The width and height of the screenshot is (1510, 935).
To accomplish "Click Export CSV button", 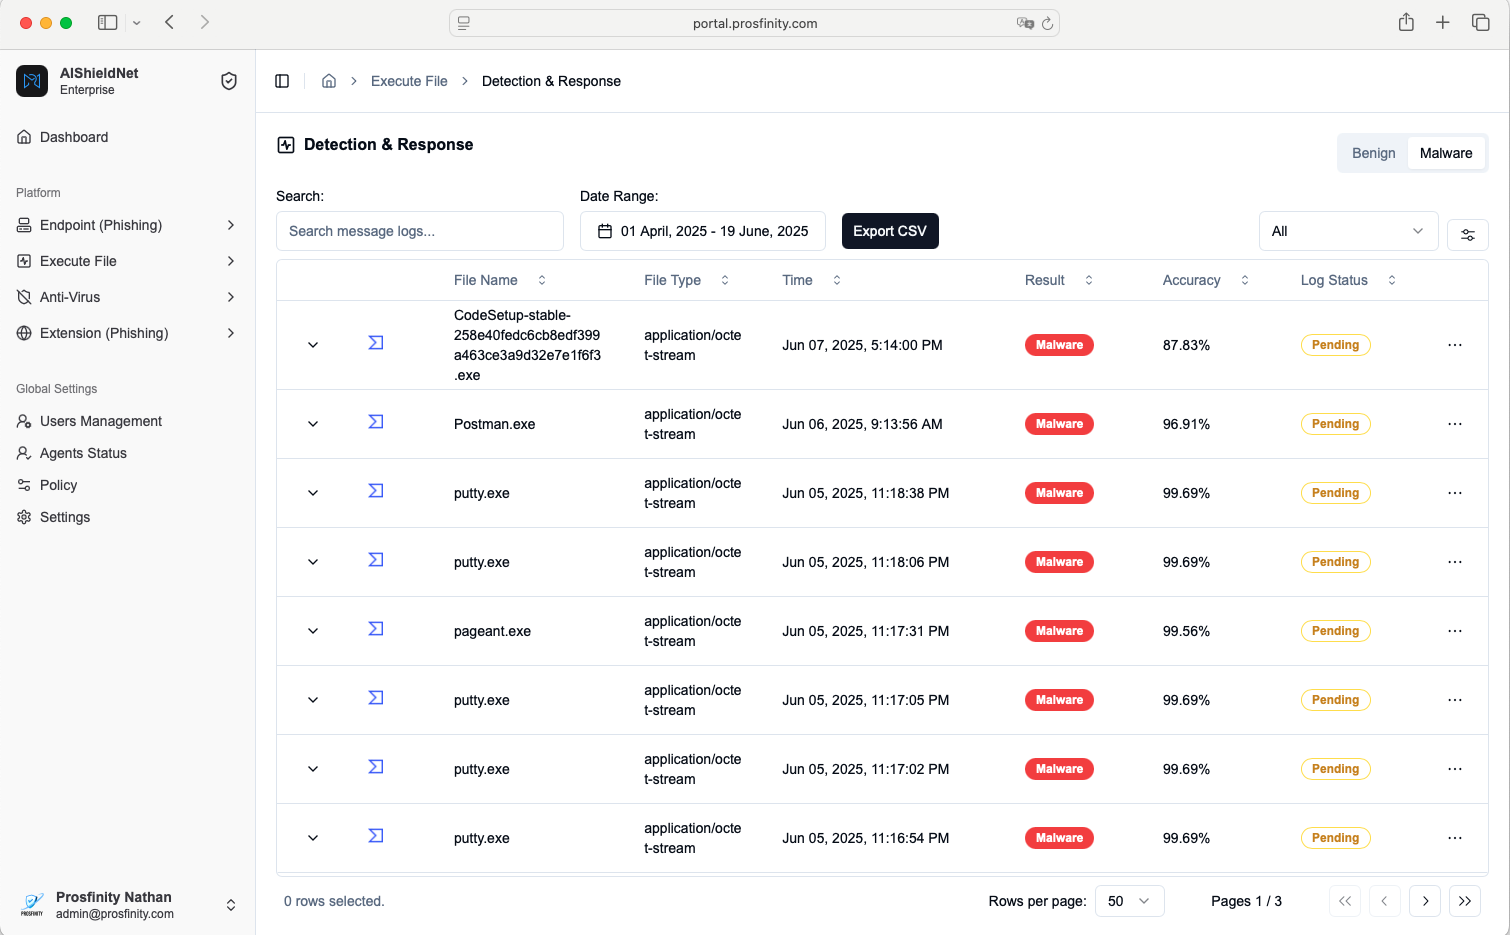I will [x=890, y=231].
